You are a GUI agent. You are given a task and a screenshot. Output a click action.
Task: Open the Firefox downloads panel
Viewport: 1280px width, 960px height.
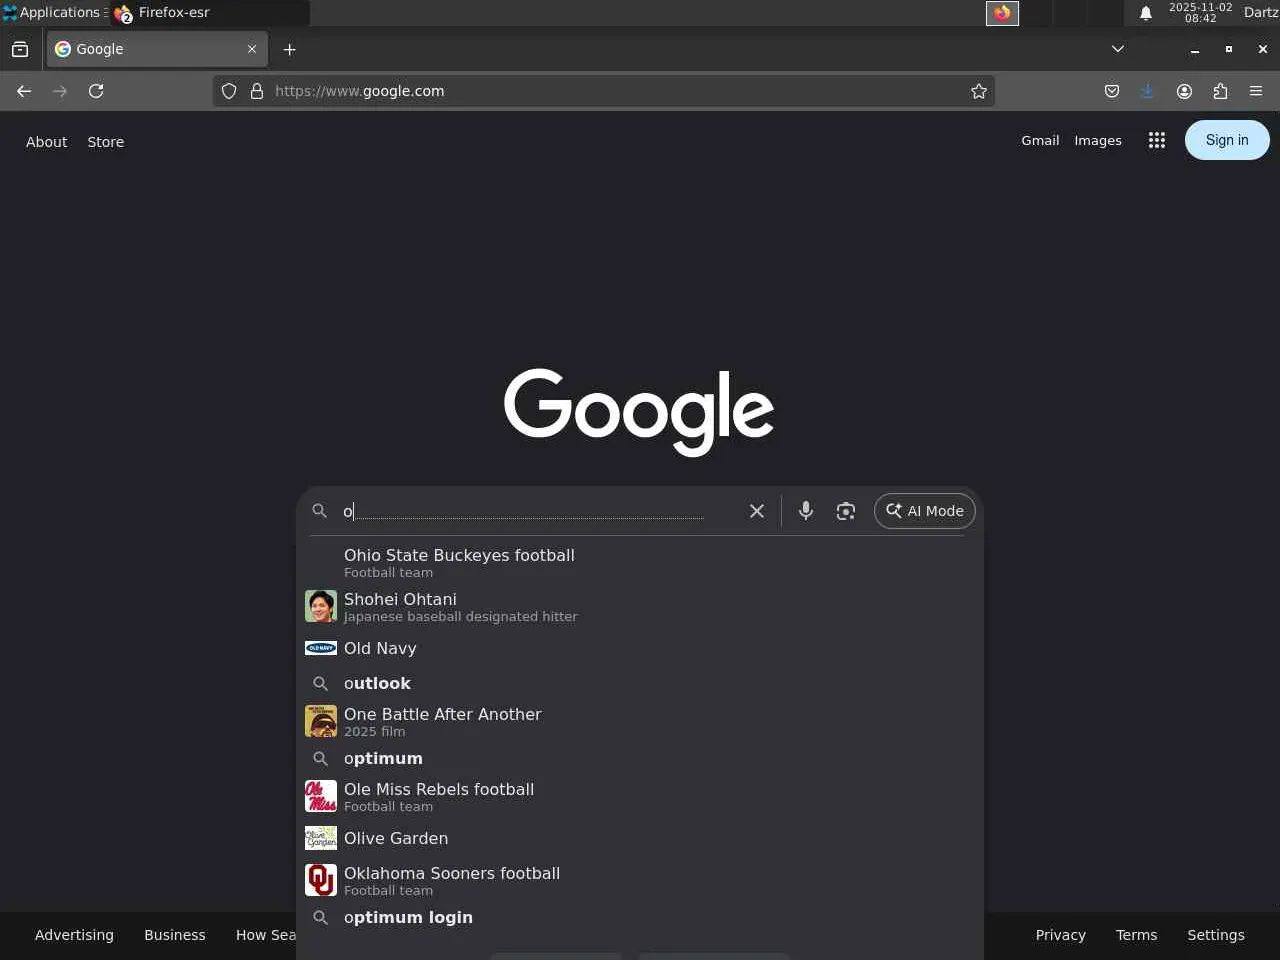(x=1147, y=91)
